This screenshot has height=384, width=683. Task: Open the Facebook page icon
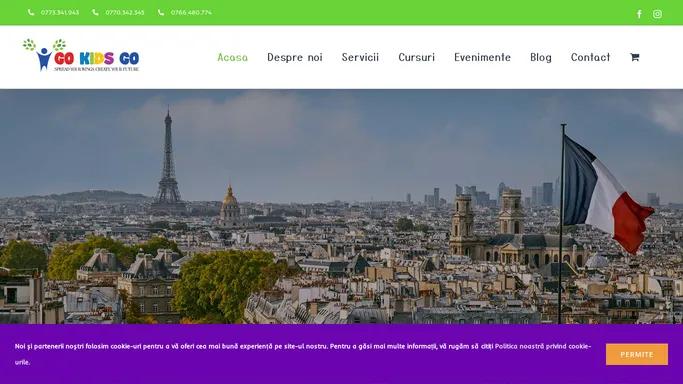(x=639, y=14)
